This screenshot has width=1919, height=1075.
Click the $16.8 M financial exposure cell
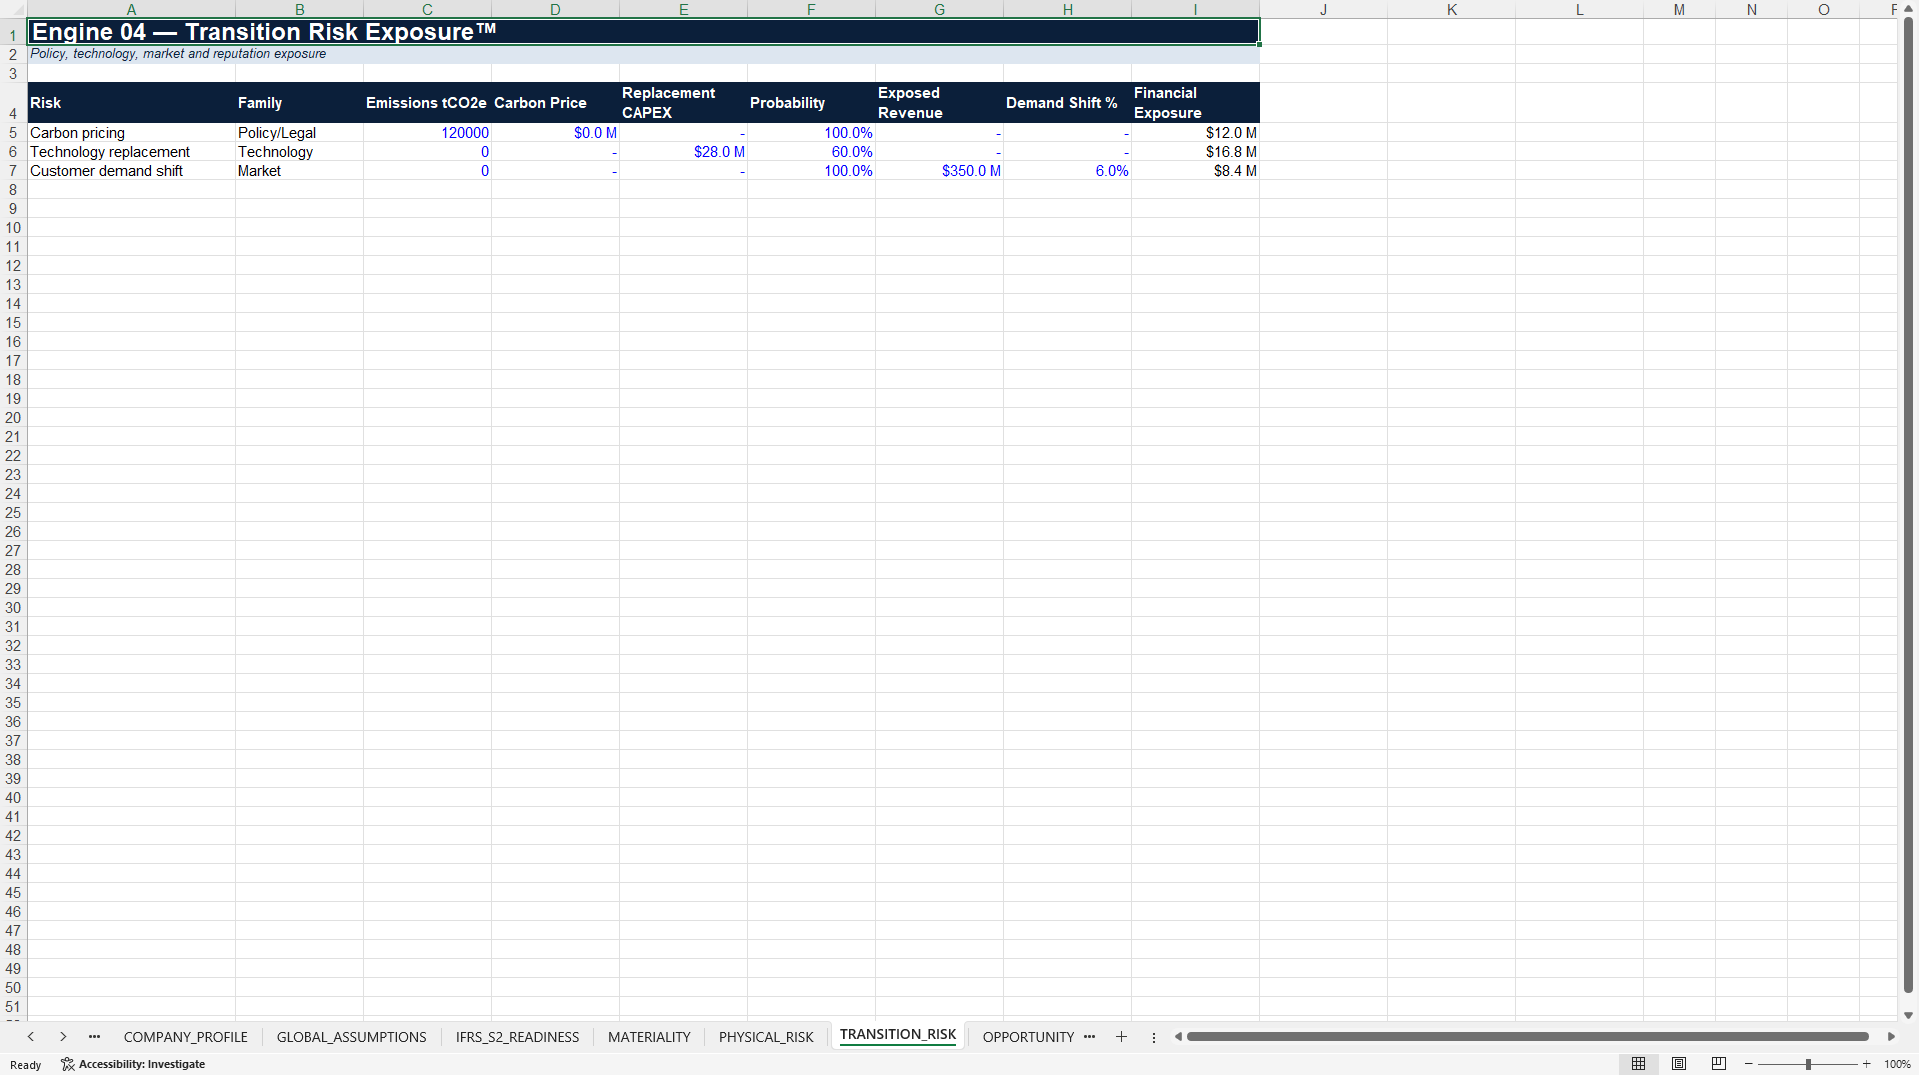(x=1195, y=152)
